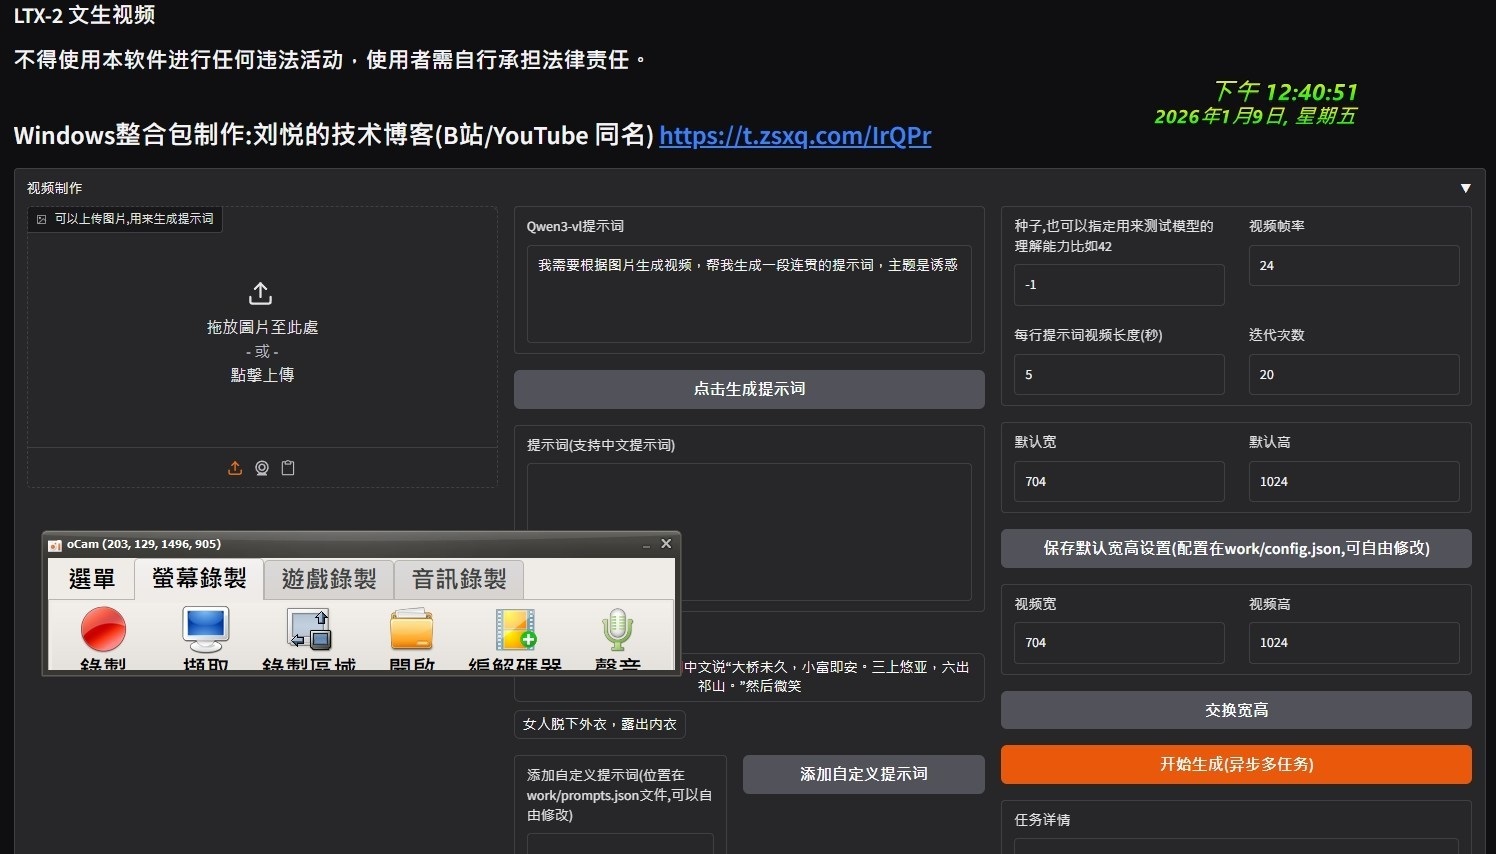Click the orange upload icon below image area
1496x854 pixels.
[x=235, y=468]
